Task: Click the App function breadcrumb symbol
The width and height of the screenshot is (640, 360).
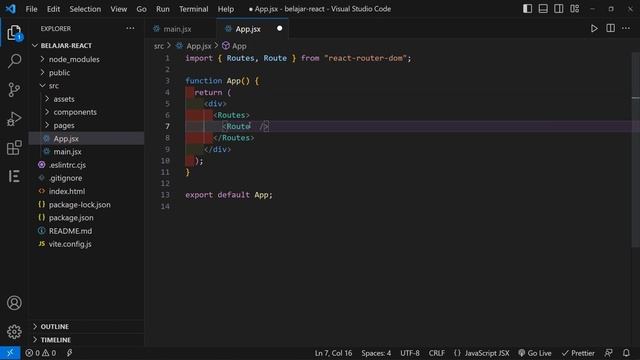Action: coord(234,46)
